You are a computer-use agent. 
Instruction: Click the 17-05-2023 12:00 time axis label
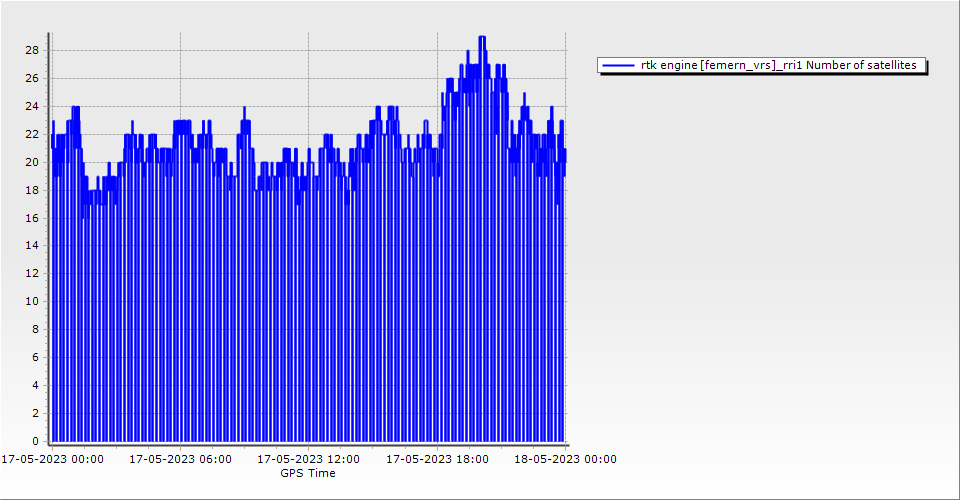[308, 460]
